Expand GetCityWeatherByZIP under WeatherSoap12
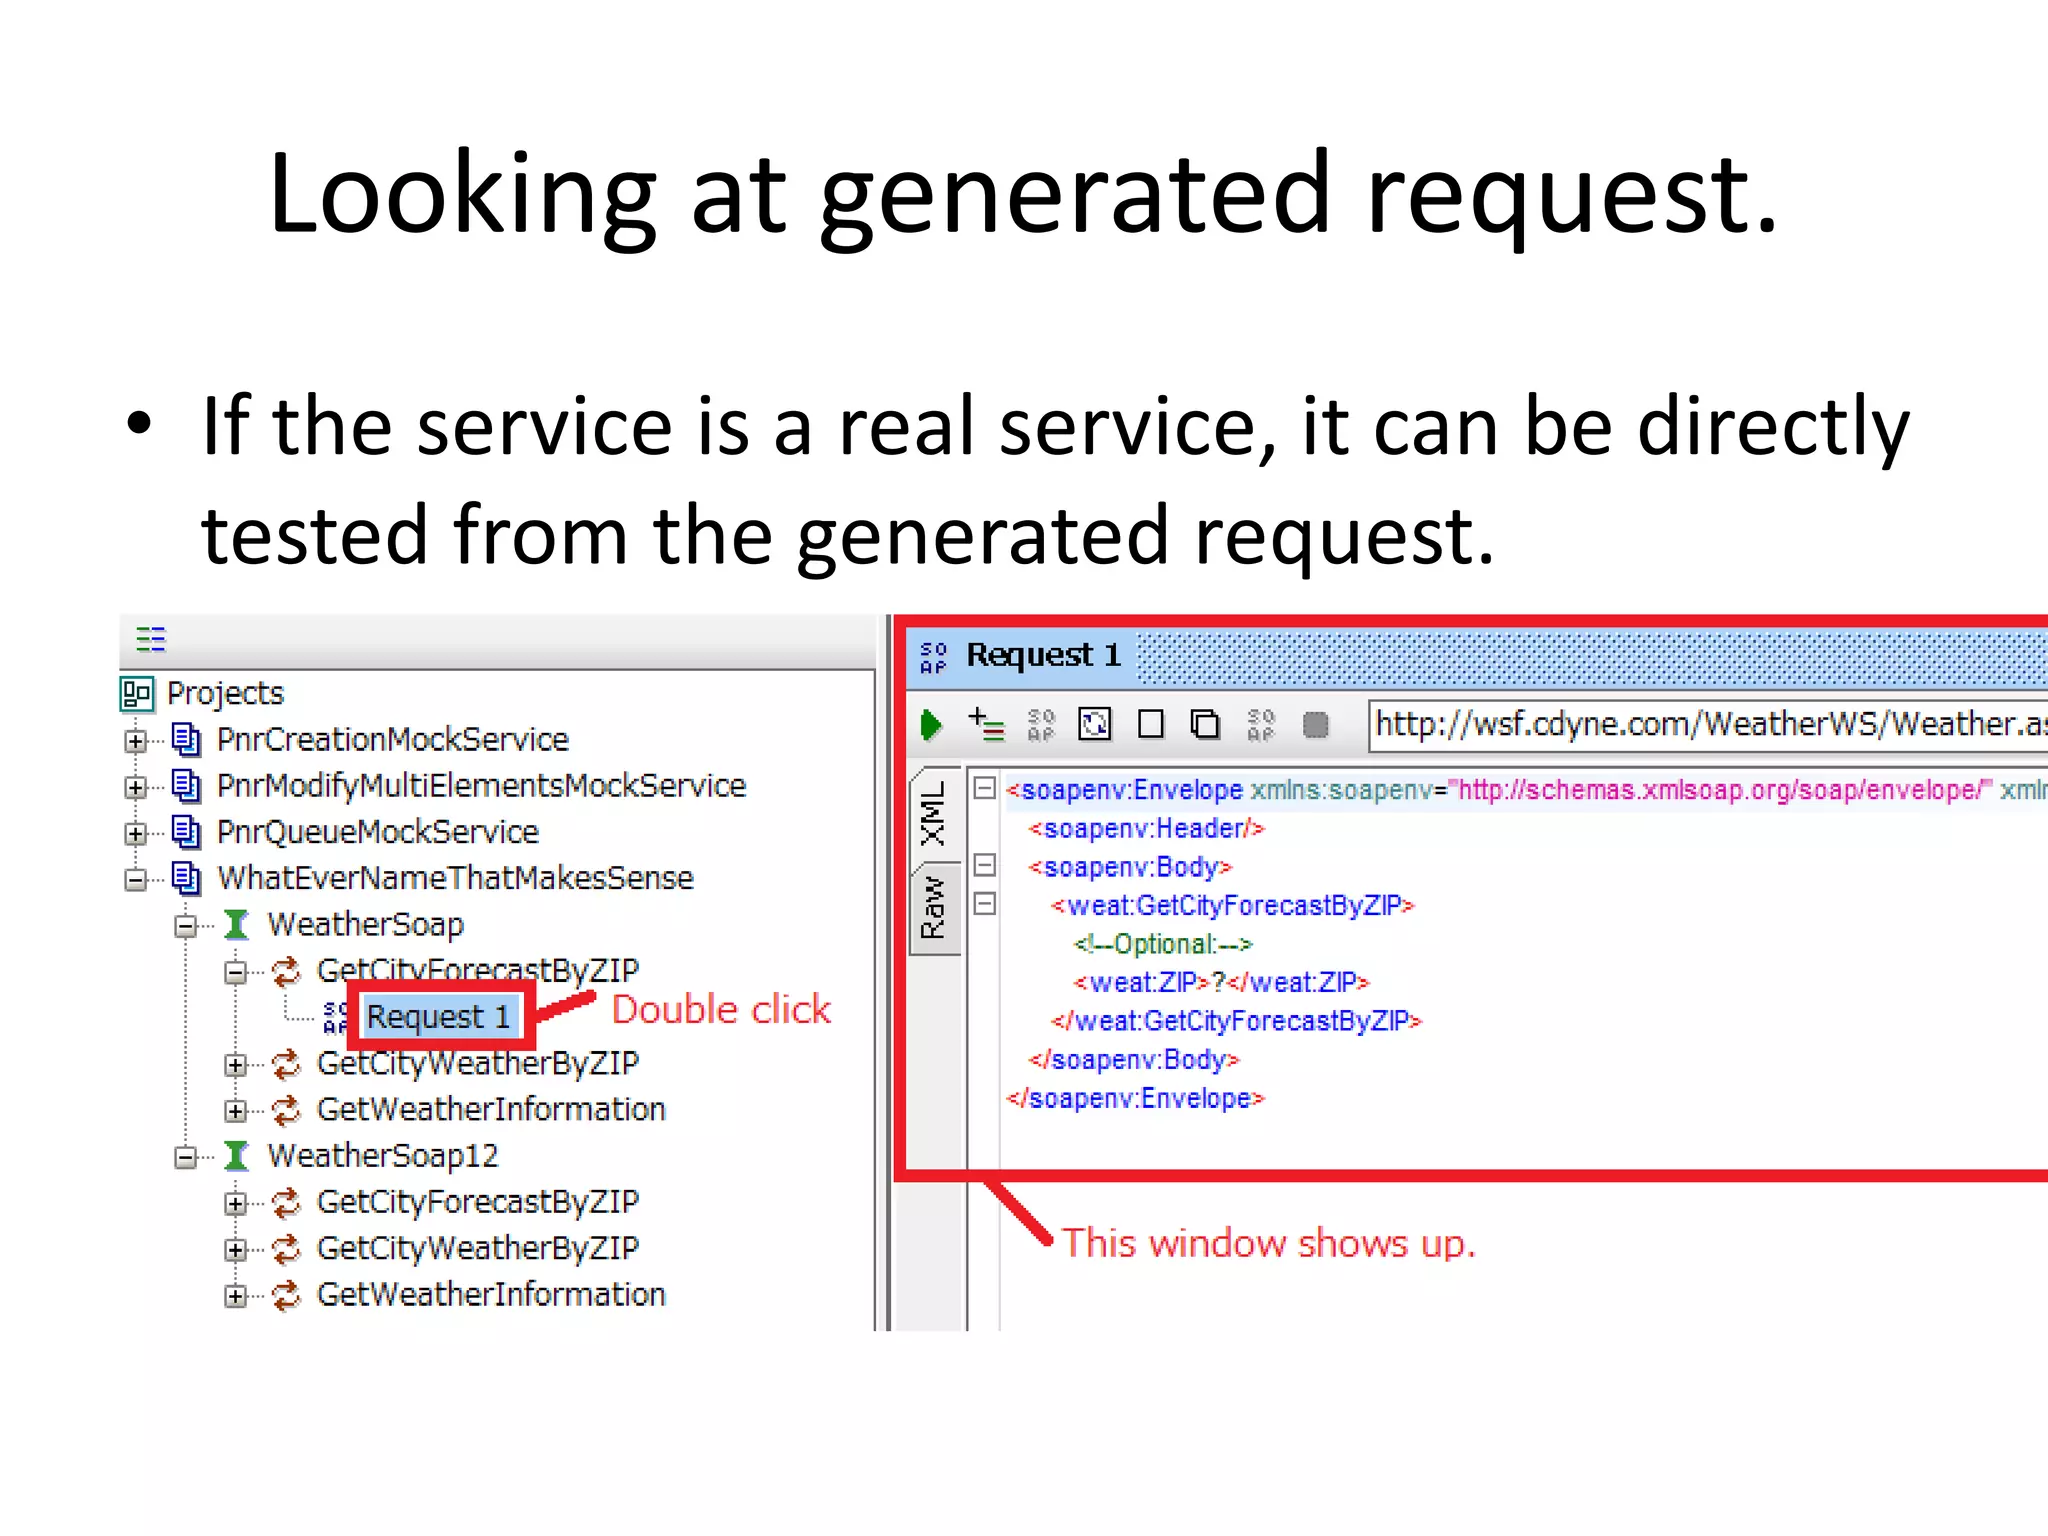The height and width of the screenshot is (1536, 2048). 236,1250
